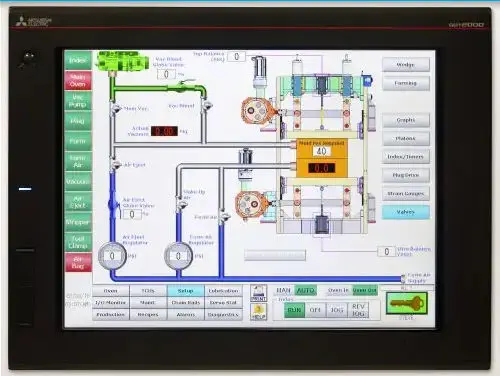
Task: Set Index to JOG
Action: (x=337, y=310)
